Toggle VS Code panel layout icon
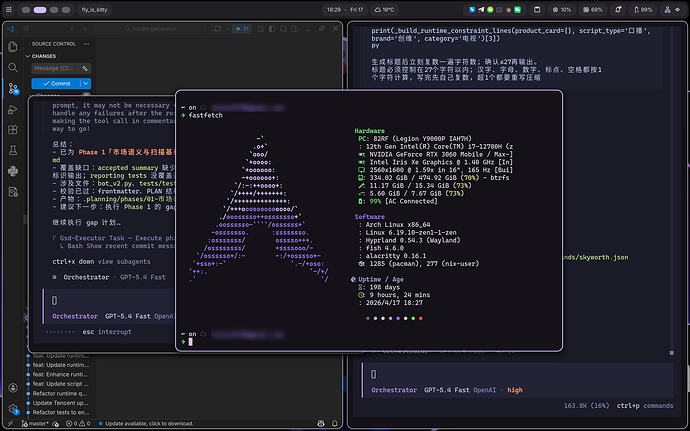This screenshot has height=431, width=690. (x=283, y=29)
